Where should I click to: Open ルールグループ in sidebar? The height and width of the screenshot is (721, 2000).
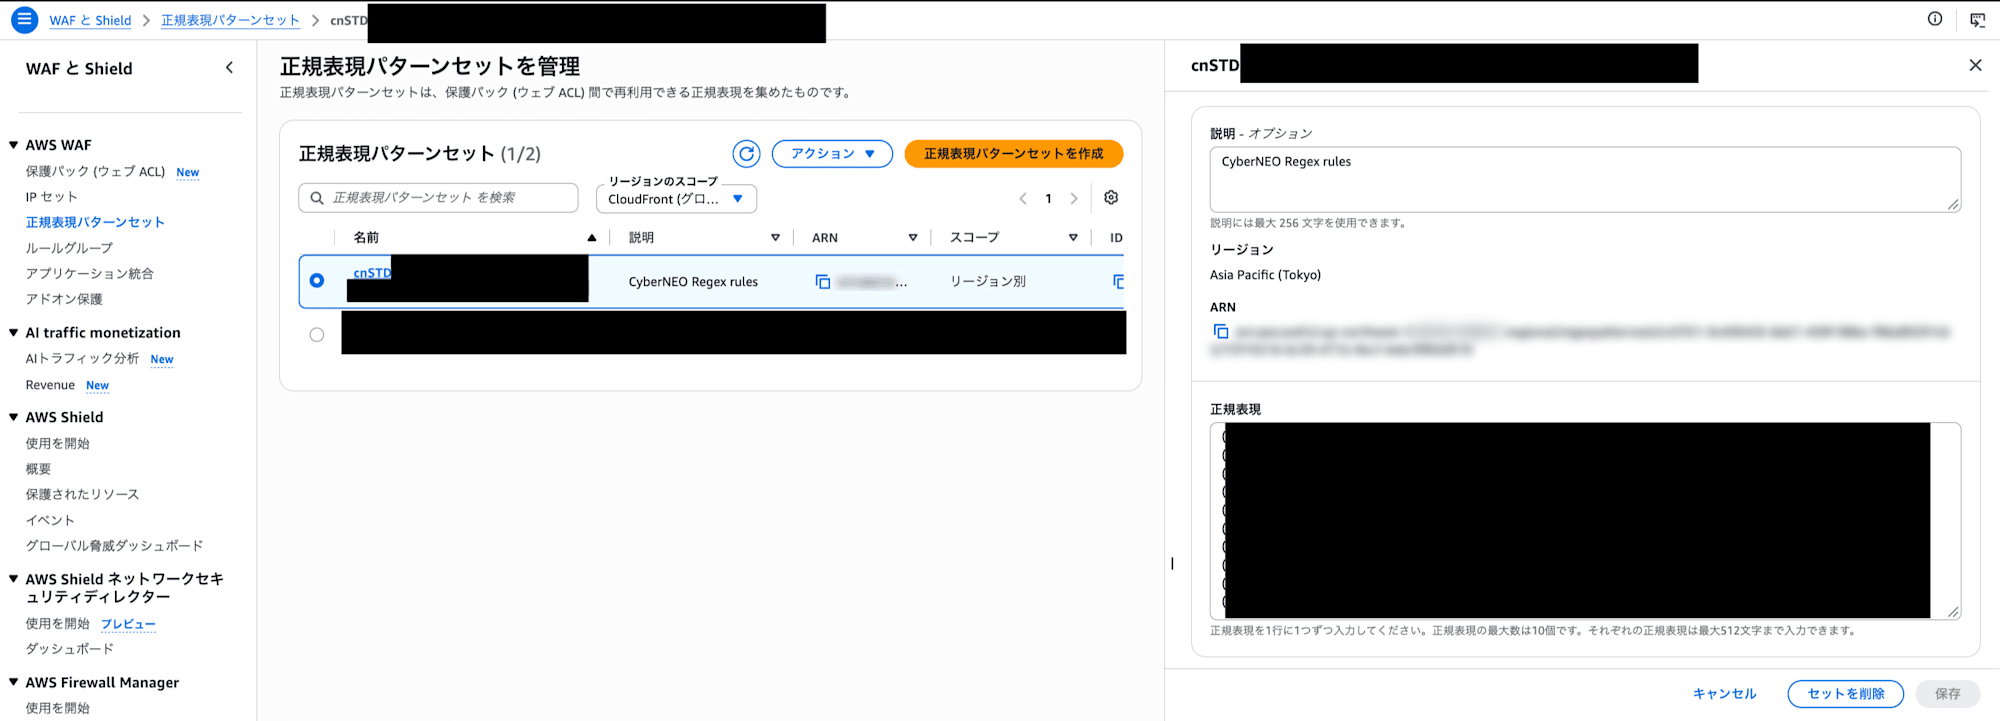tap(69, 248)
